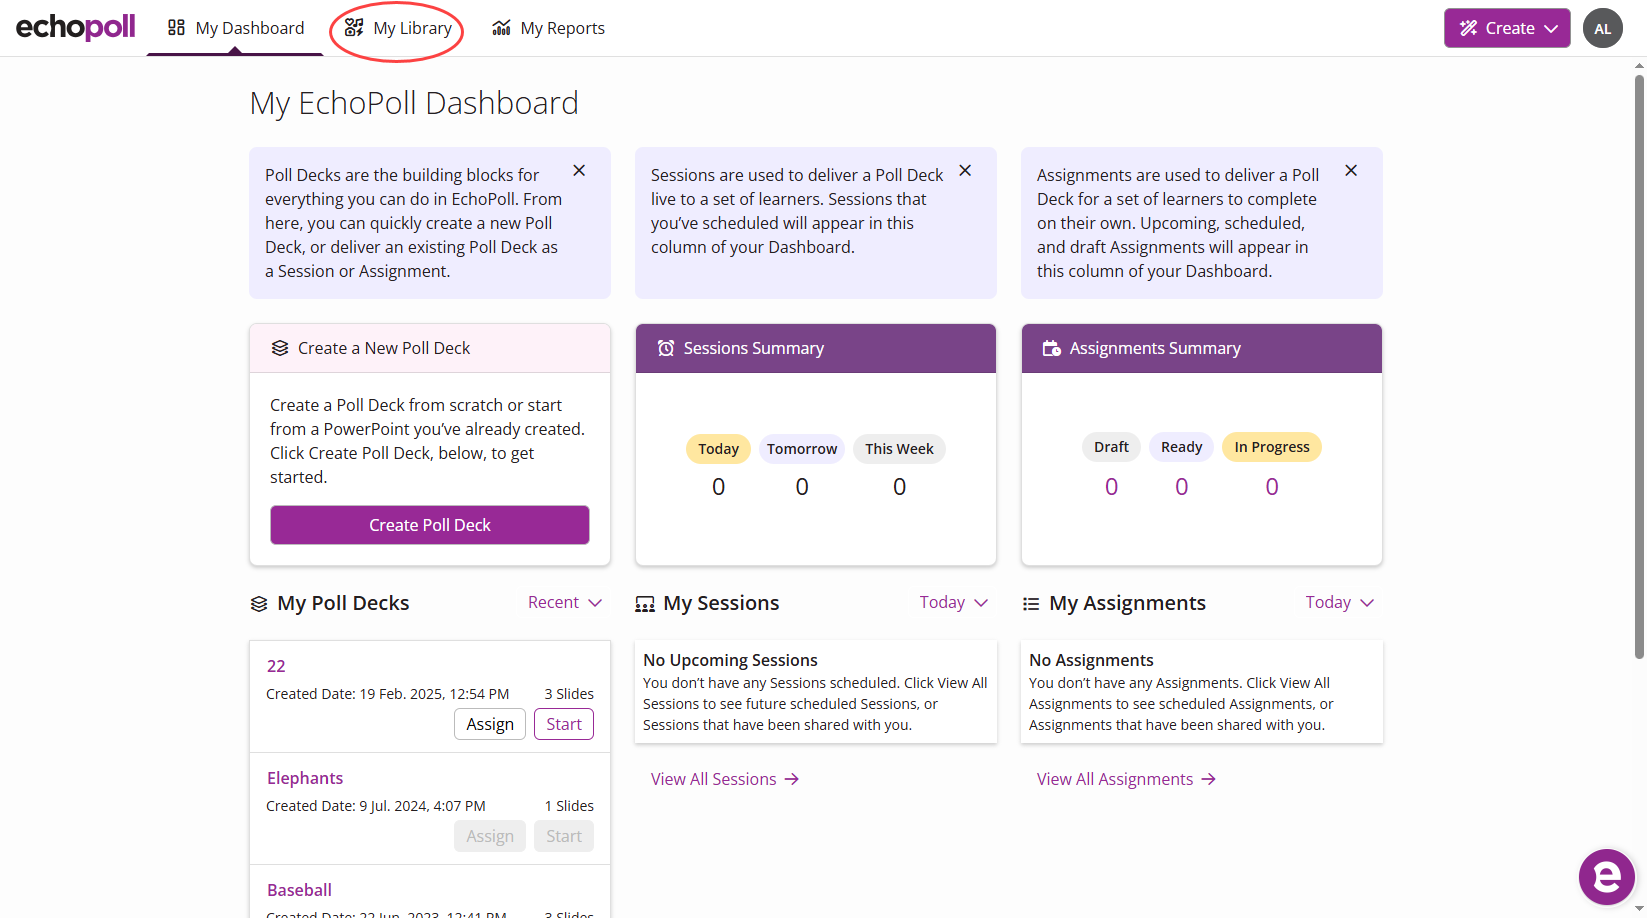The height and width of the screenshot is (918, 1647).
Task: Open the Baseball poll deck
Action: point(299,890)
